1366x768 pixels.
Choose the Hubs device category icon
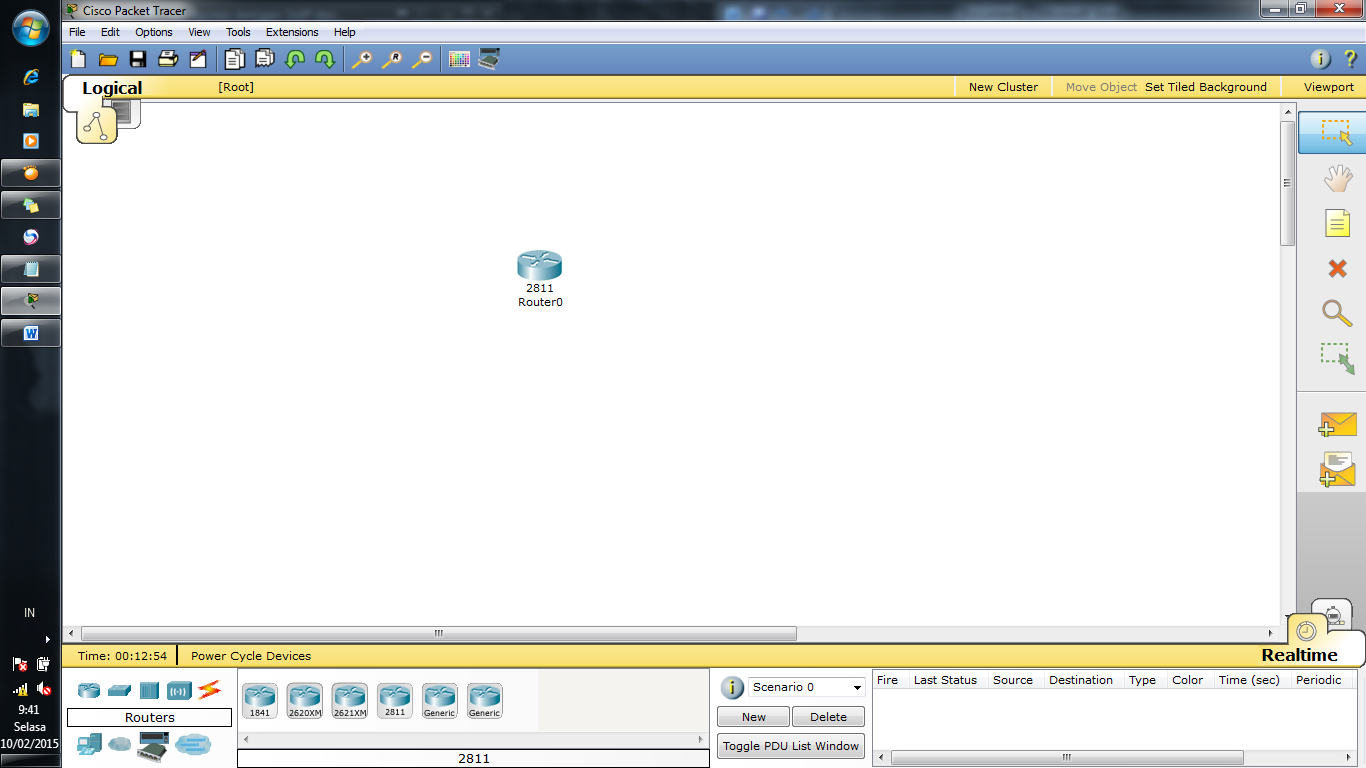coord(150,690)
